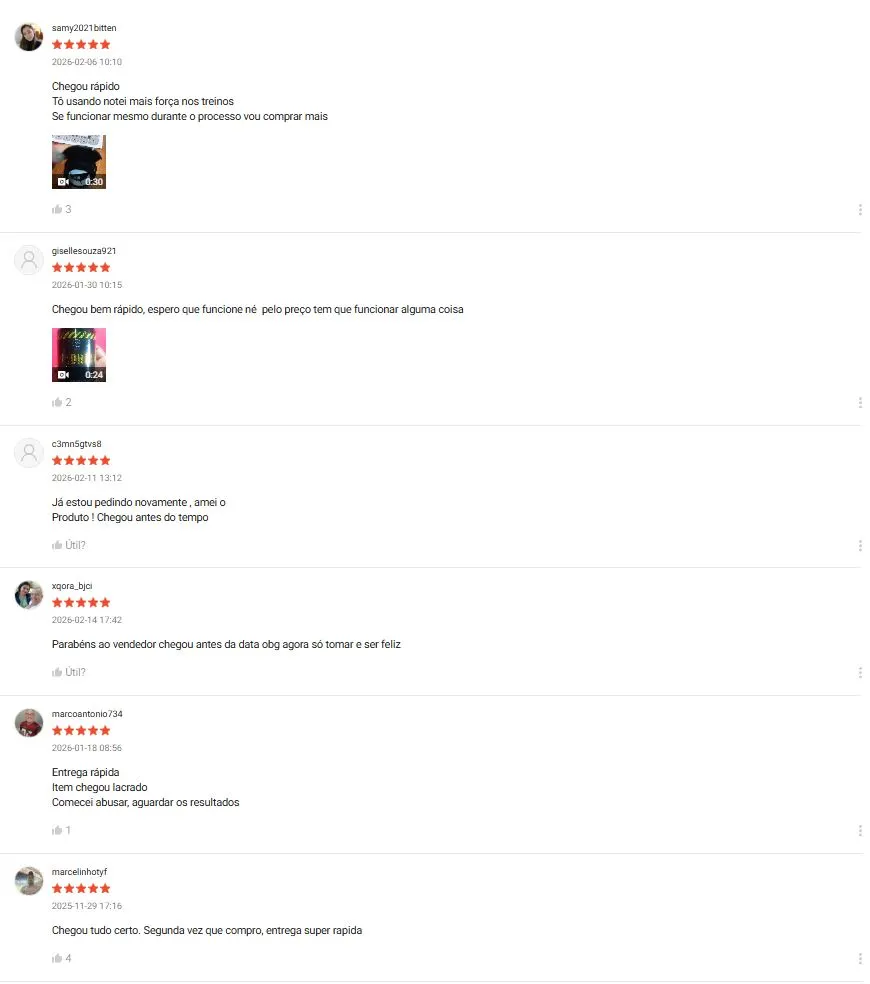
Task: Play gisellesouza921's 0:24 review video
Action: pos(78,355)
